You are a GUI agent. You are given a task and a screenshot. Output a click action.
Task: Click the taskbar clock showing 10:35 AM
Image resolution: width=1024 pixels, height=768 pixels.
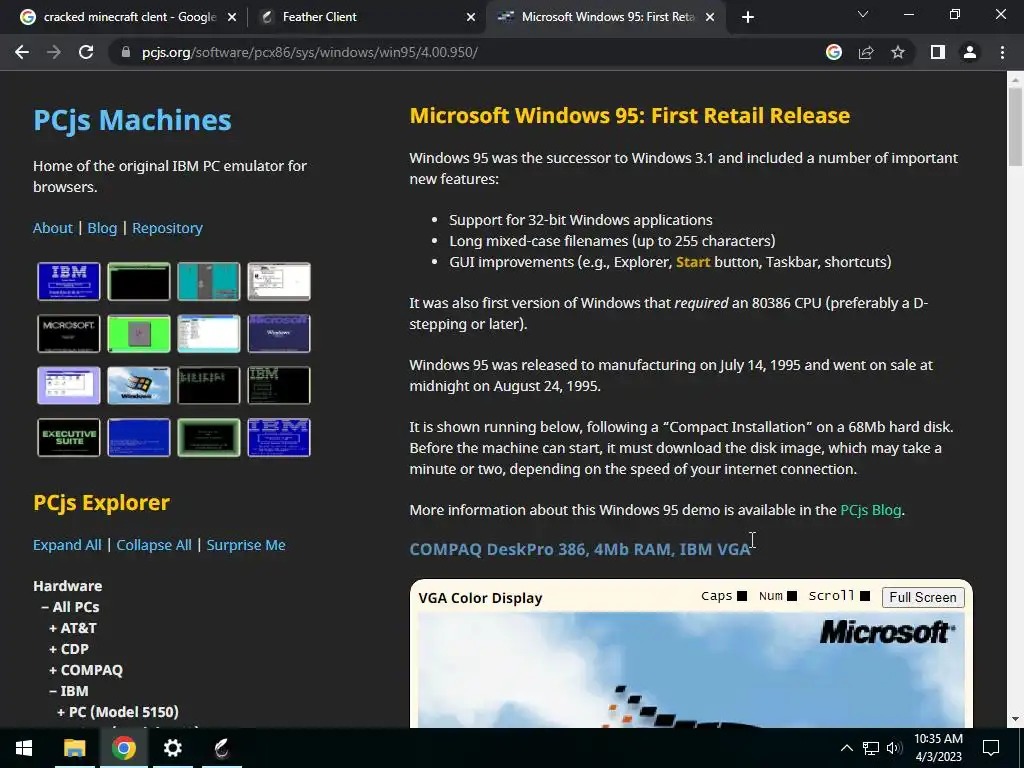[x=938, y=748]
